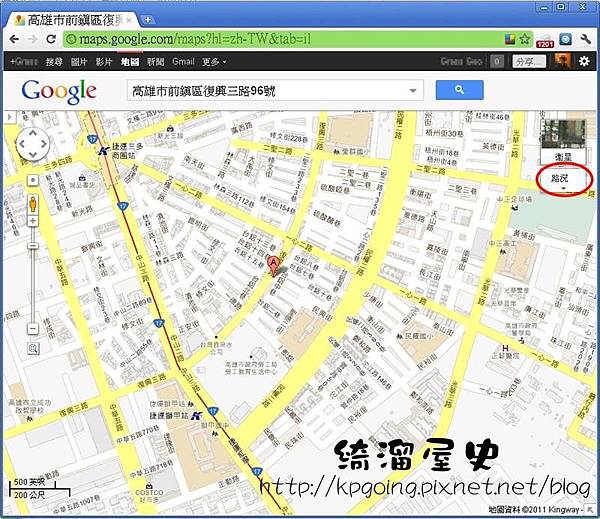Activate the drag-zoom magnifier tool
This screenshot has height=519, width=600.
[33, 348]
